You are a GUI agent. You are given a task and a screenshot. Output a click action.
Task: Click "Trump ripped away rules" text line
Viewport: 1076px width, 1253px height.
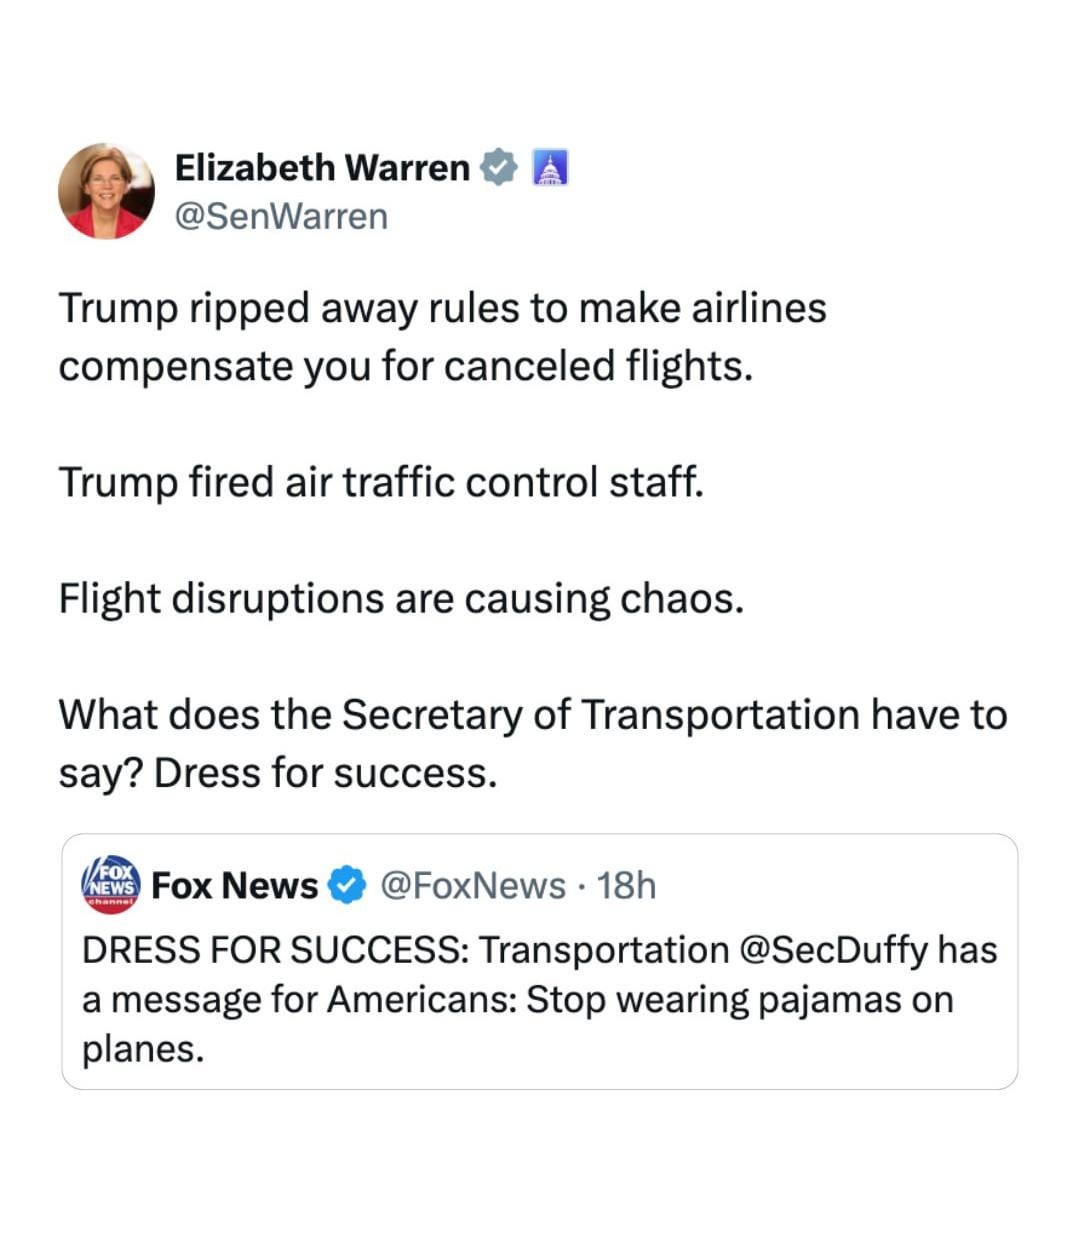click(442, 308)
